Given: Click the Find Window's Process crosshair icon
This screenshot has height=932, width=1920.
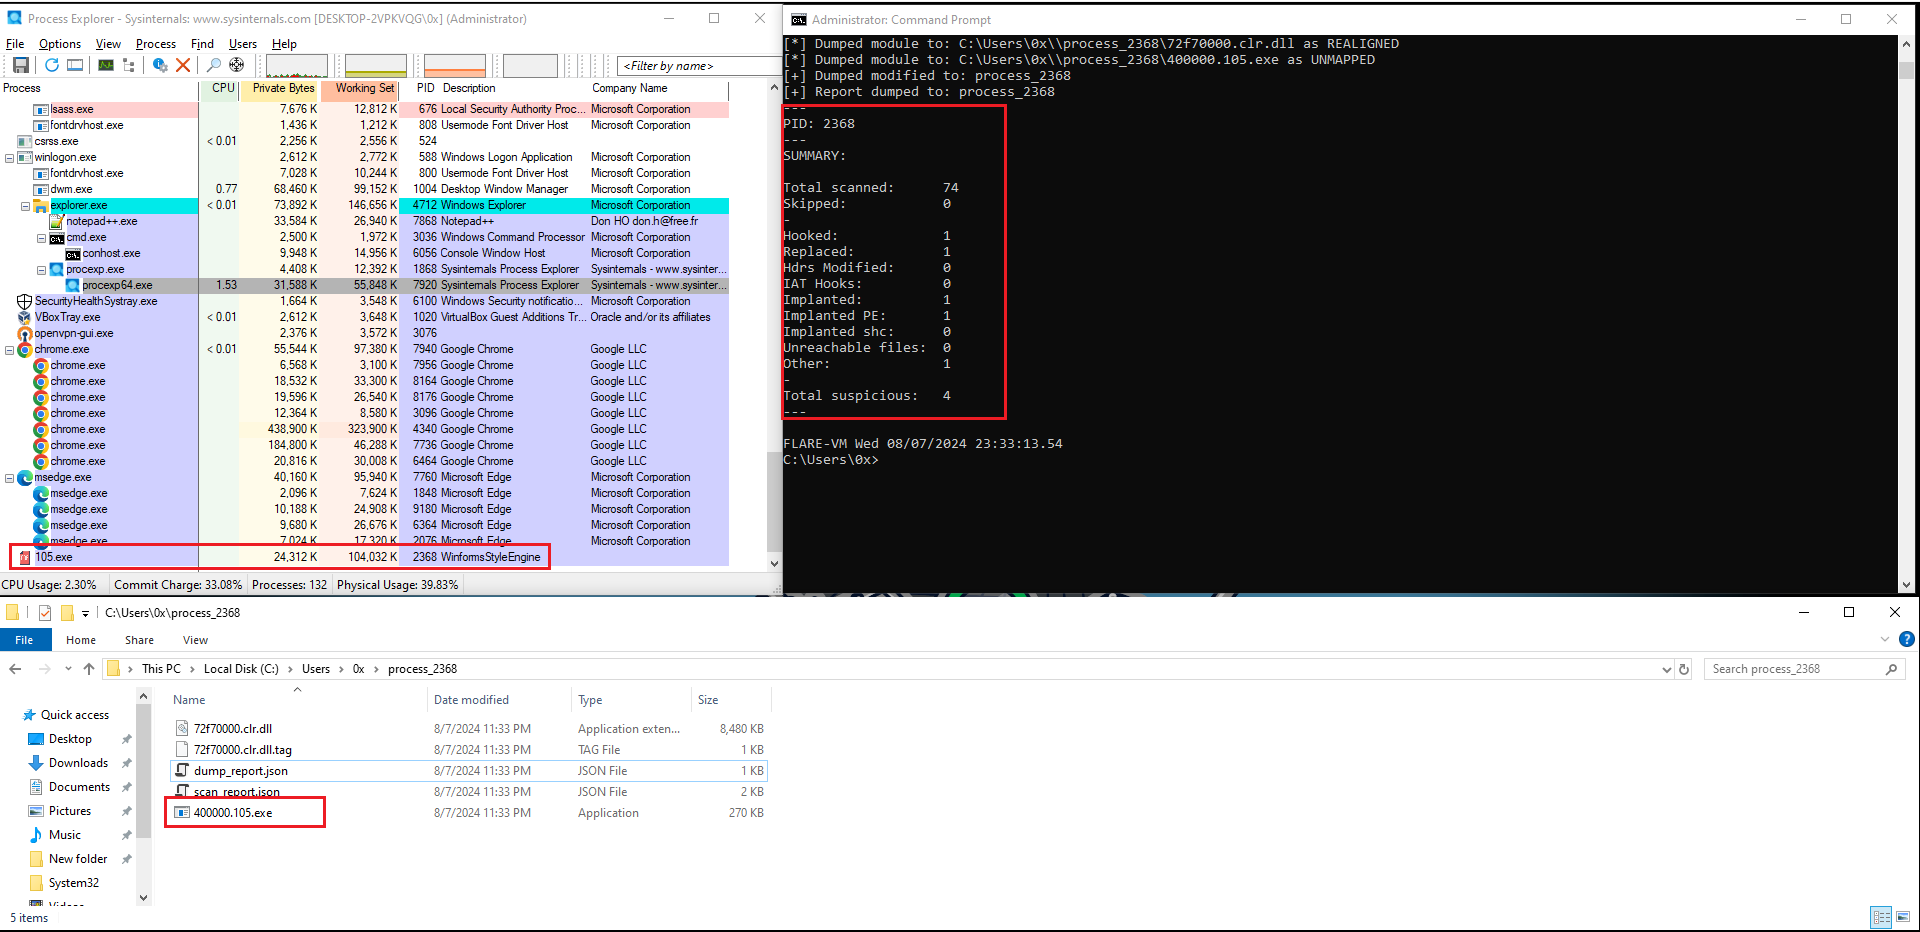Looking at the screenshot, I should (x=236, y=65).
